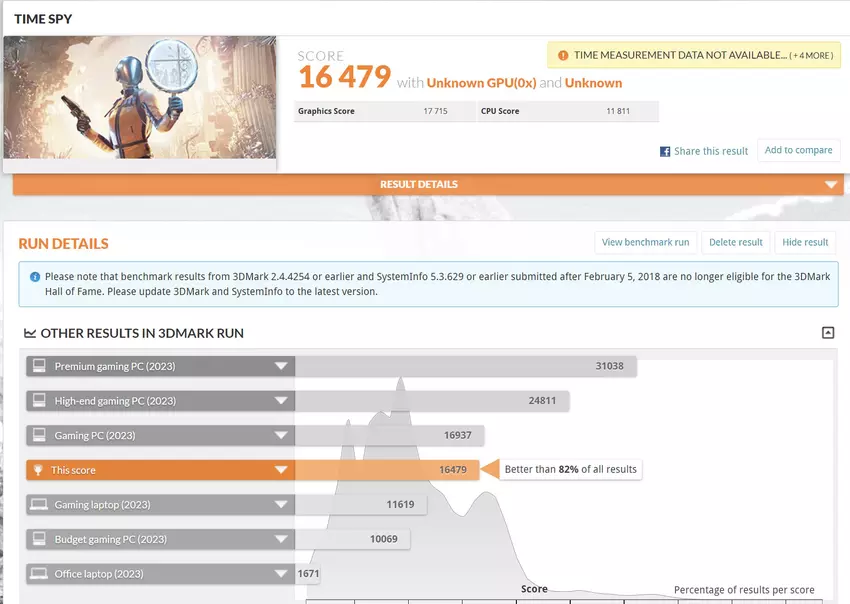This screenshot has width=850, height=604.
Task: Click the Add to compare button
Action: point(798,150)
